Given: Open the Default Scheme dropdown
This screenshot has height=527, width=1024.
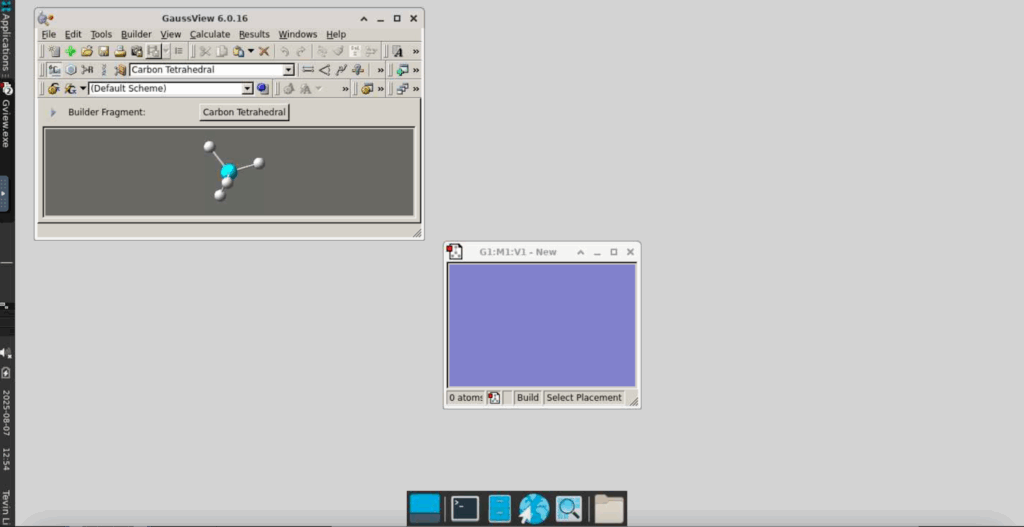Looking at the screenshot, I should (247, 88).
